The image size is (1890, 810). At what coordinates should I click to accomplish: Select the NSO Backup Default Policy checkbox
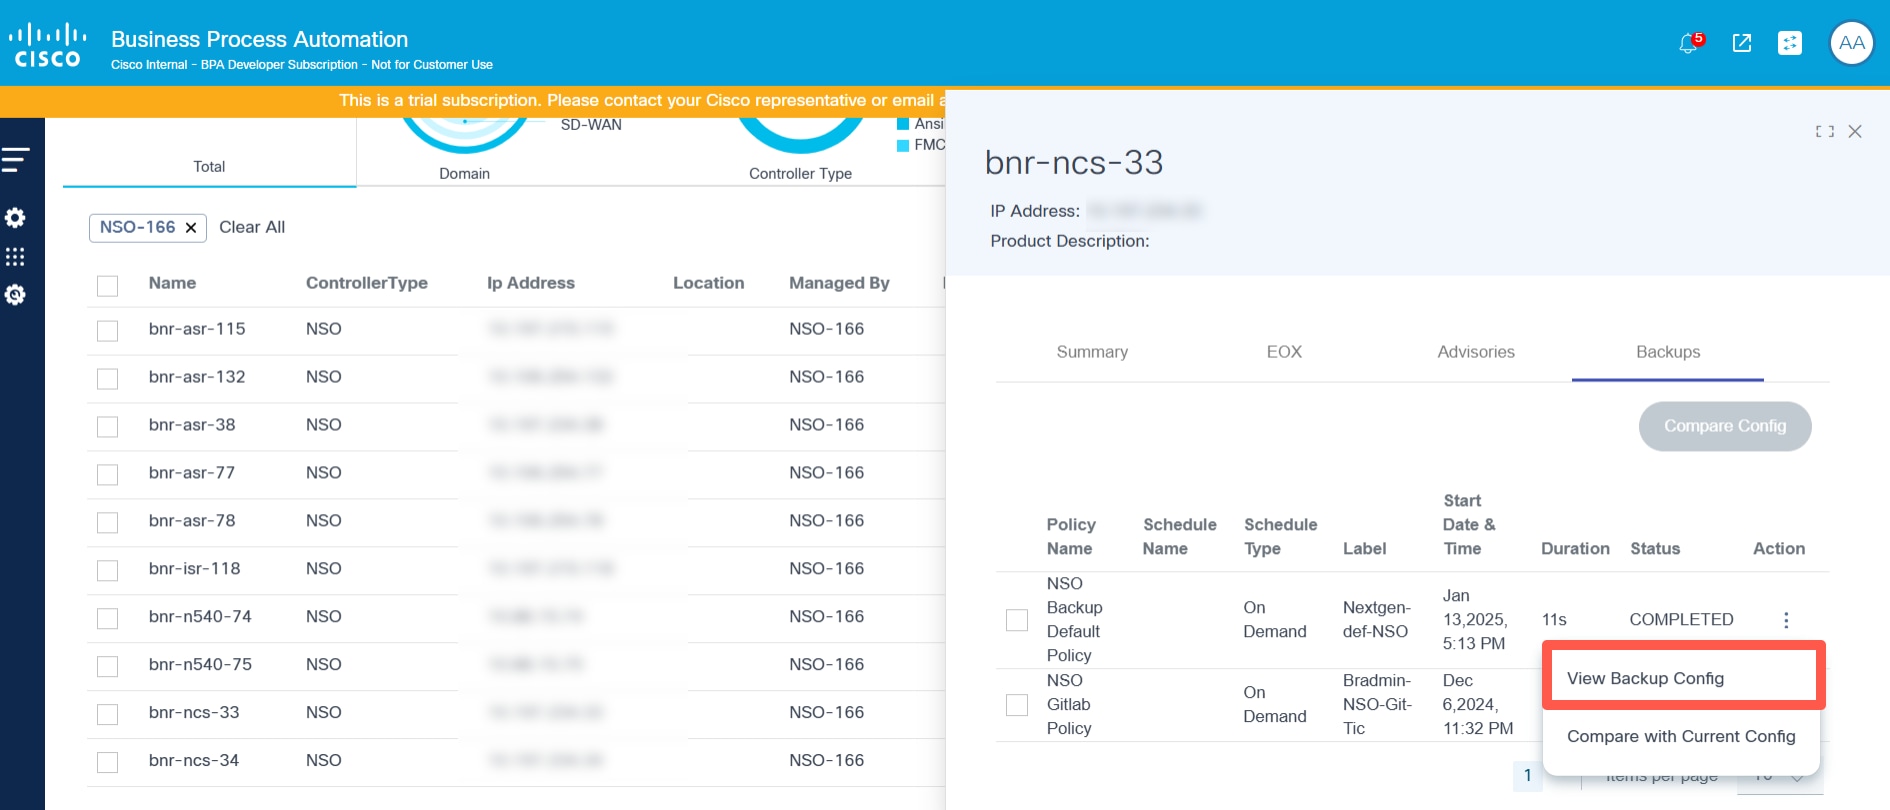coord(1017,620)
